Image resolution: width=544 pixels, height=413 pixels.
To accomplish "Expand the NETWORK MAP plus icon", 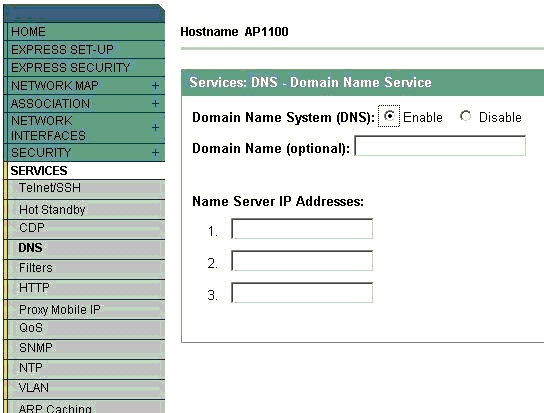I will pyautogui.click(x=155, y=85).
